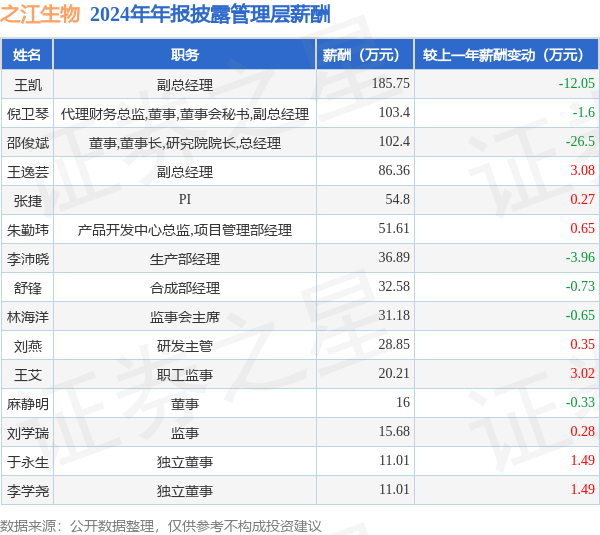
Task: Click the change value 0.35
Action: [x=582, y=344]
